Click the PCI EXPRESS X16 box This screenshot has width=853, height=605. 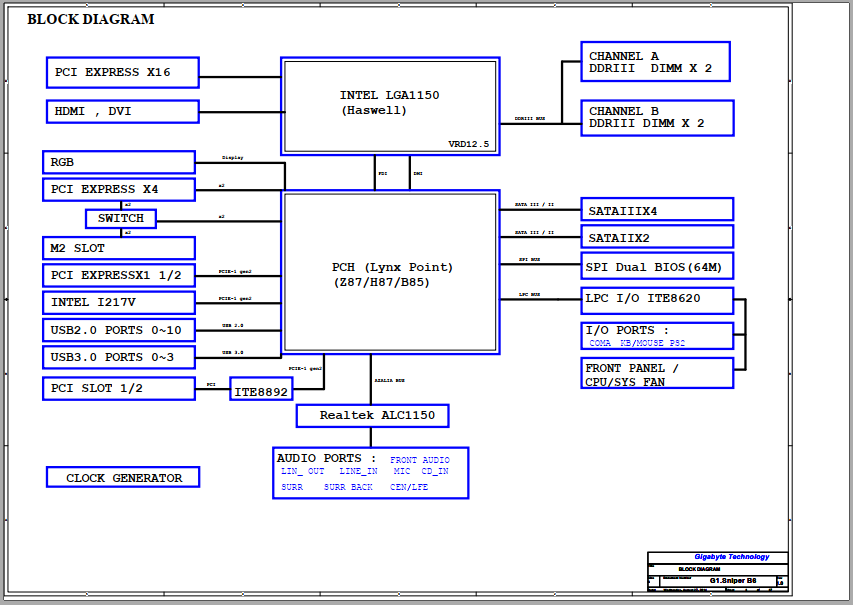(122, 72)
